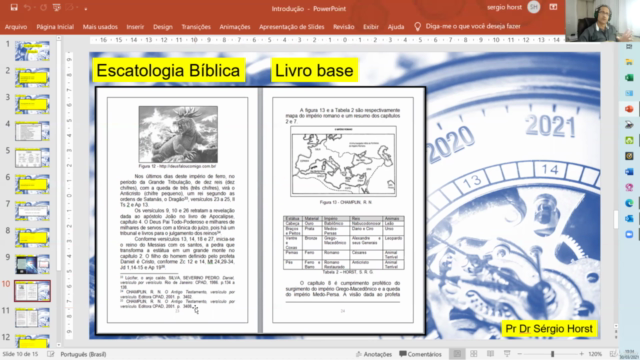Select slide 4 thumbnail

tap(32, 131)
